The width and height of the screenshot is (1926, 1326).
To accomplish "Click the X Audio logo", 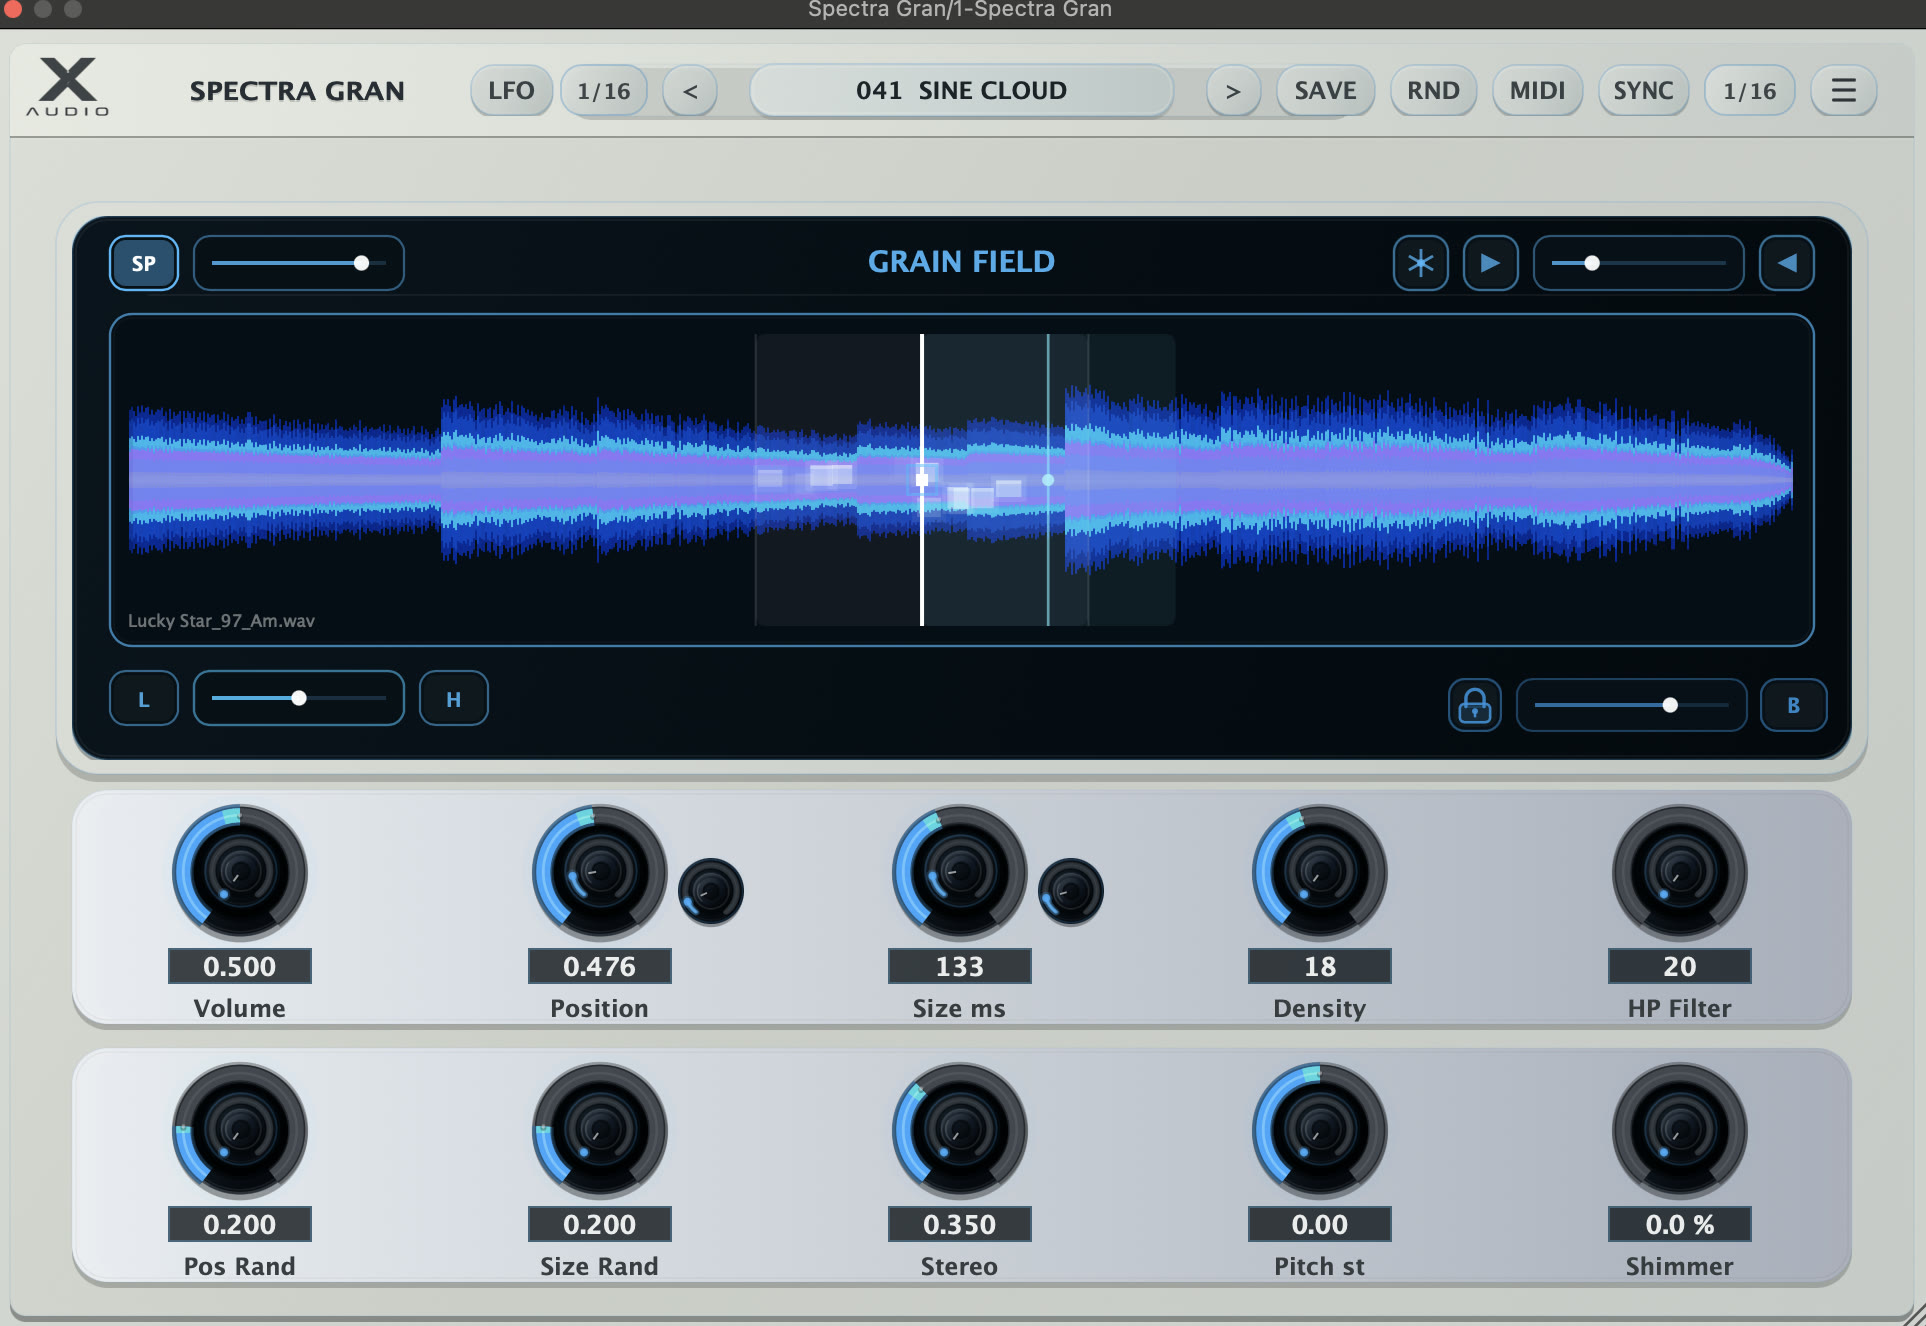I will [68, 88].
